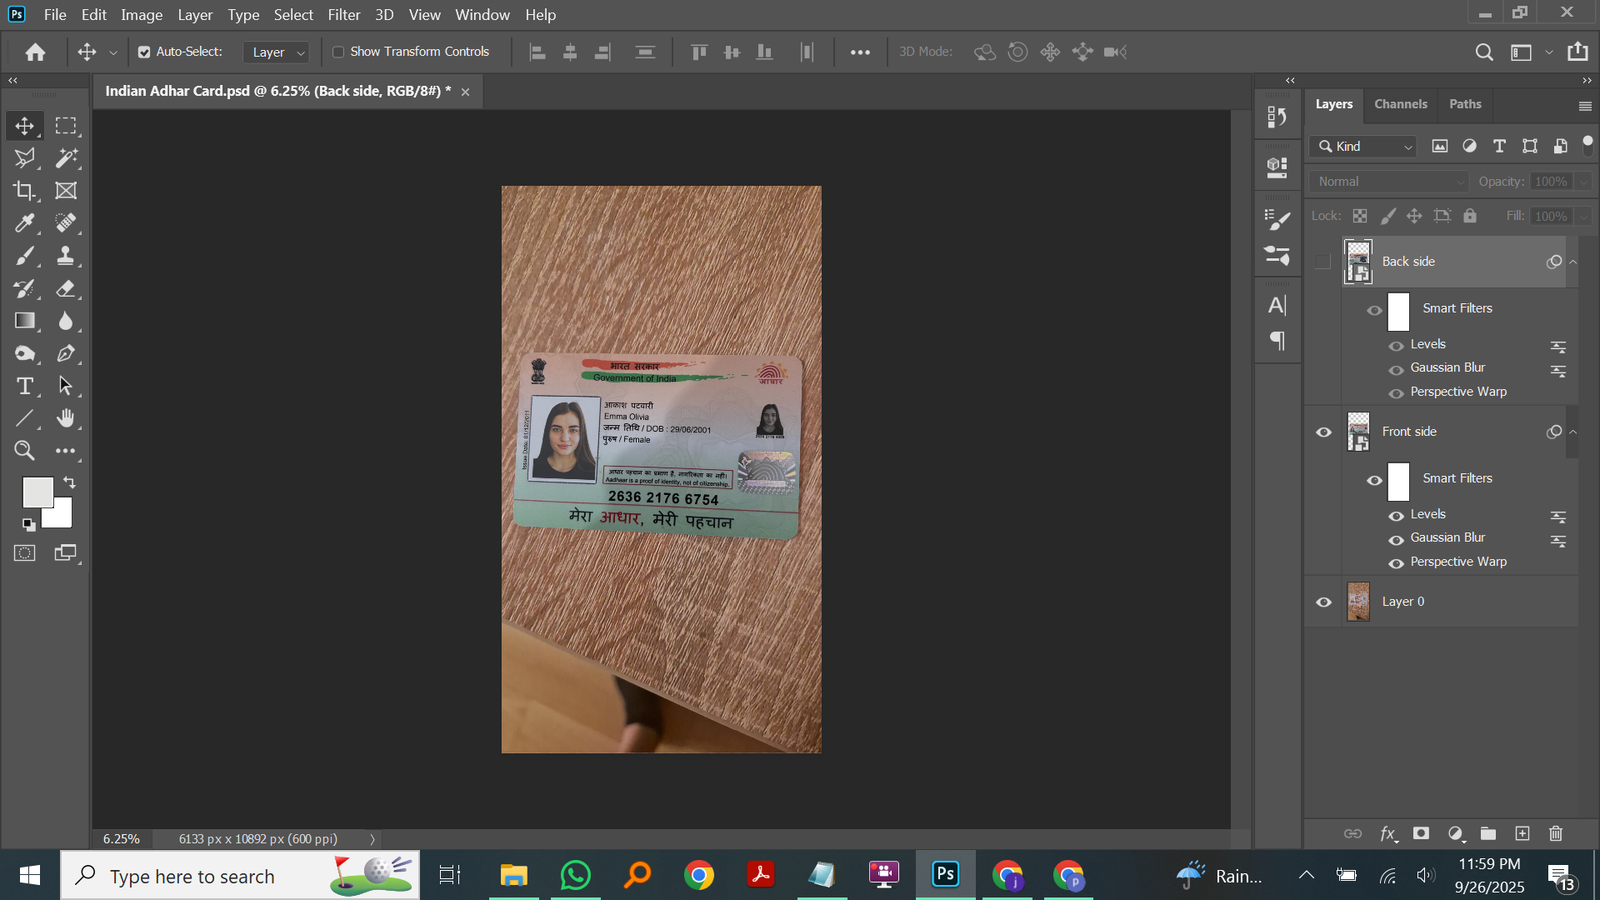Select the Eraser tool
The image size is (1600, 900).
click(66, 289)
